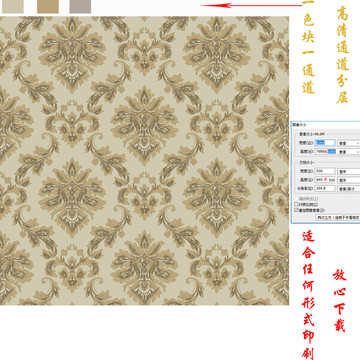Click the damask wallpaper pattern preview
Screen dimensions: 360x360
click(144, 160)
